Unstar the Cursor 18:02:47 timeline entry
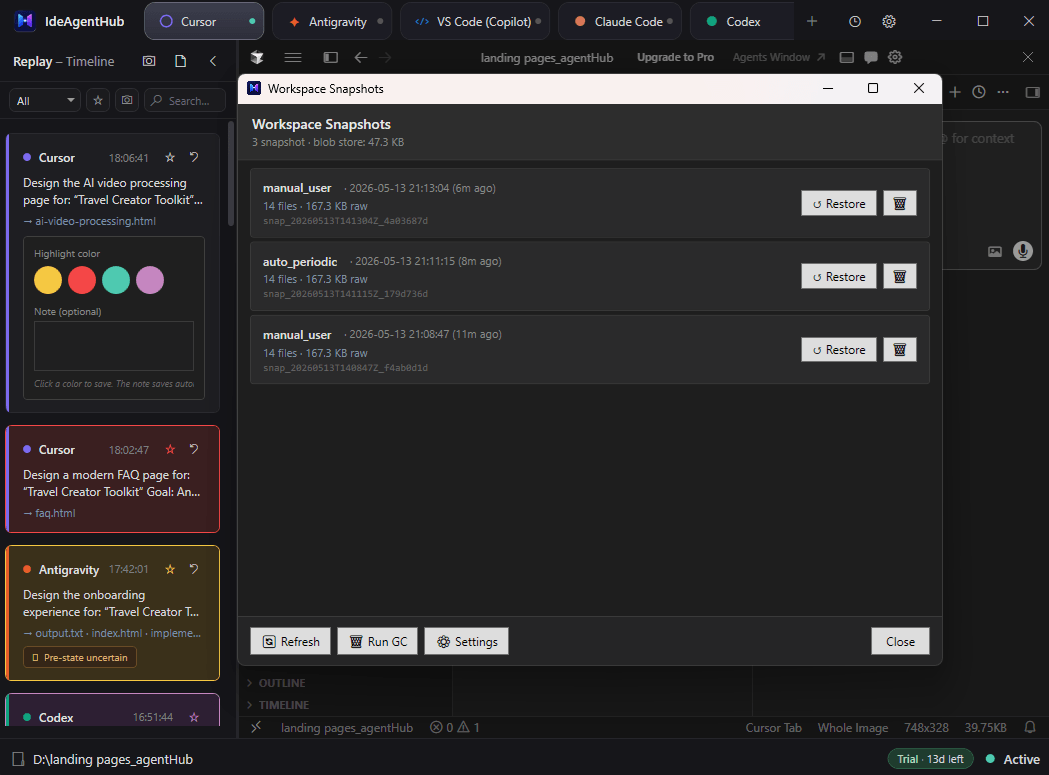This screenshot has width=1049, height=775. tap(170, 449)
